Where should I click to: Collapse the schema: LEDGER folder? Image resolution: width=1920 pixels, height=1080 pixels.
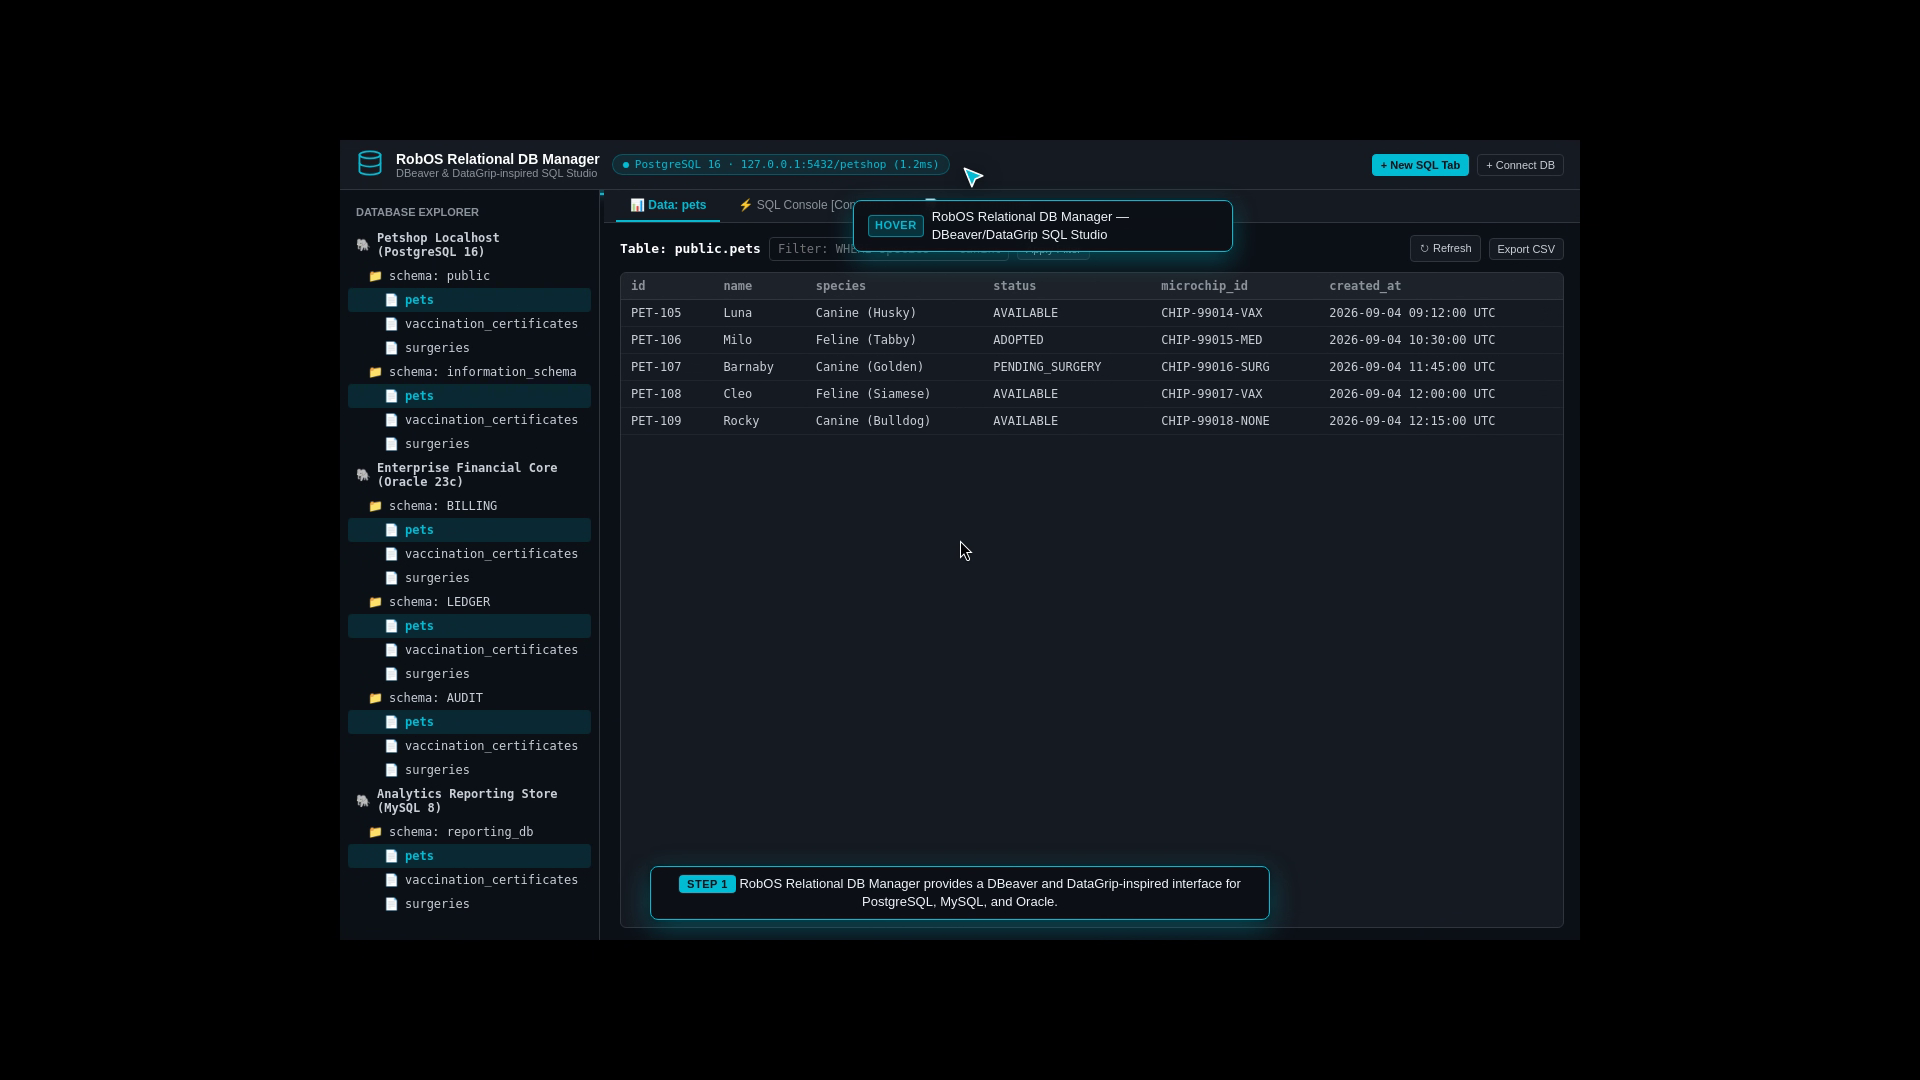point(469,602)
